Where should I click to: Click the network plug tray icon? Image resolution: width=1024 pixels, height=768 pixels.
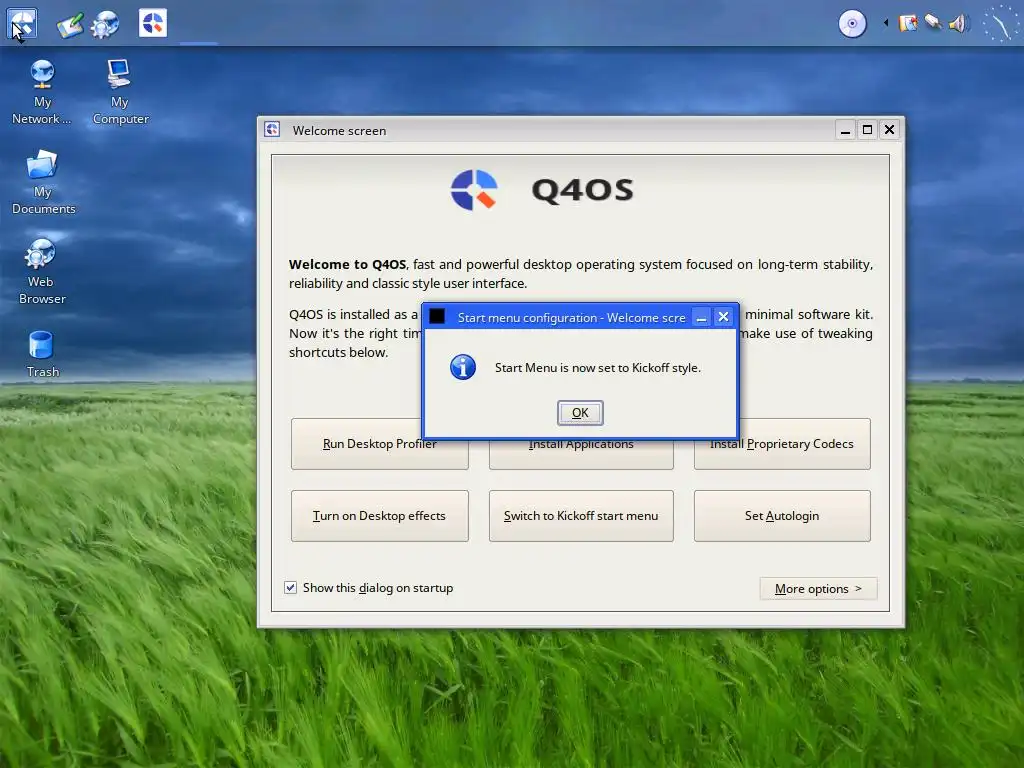tap(933, 24)
